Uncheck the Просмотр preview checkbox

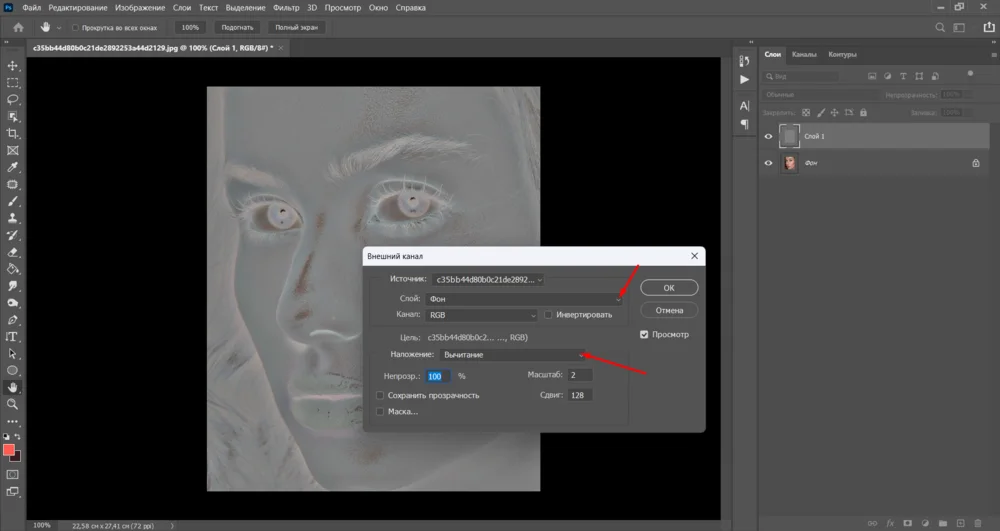[x=645, y=335]
